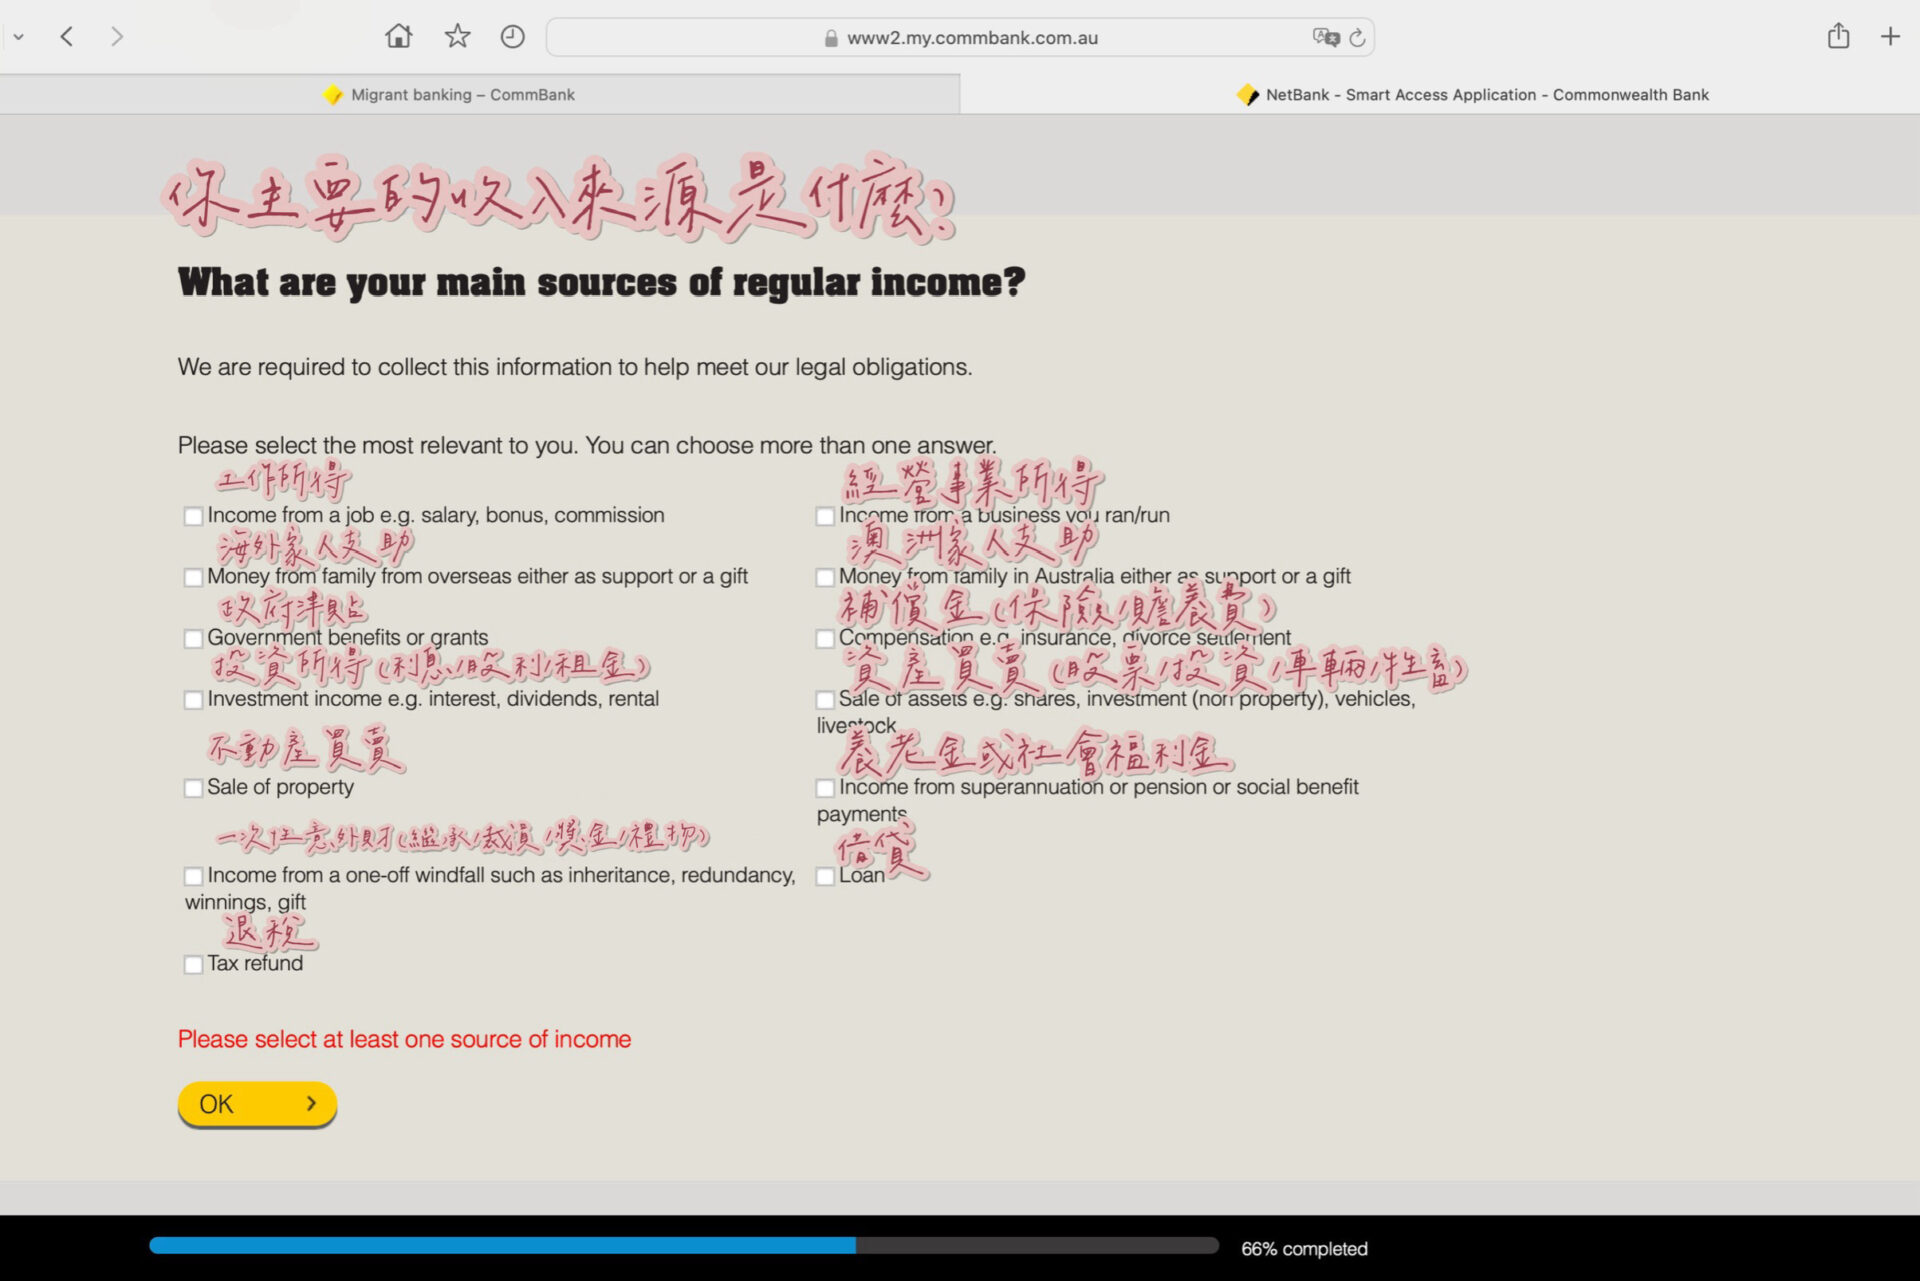Click the forward navigation arrow
1920x1281 pixels.
(117, 37)
